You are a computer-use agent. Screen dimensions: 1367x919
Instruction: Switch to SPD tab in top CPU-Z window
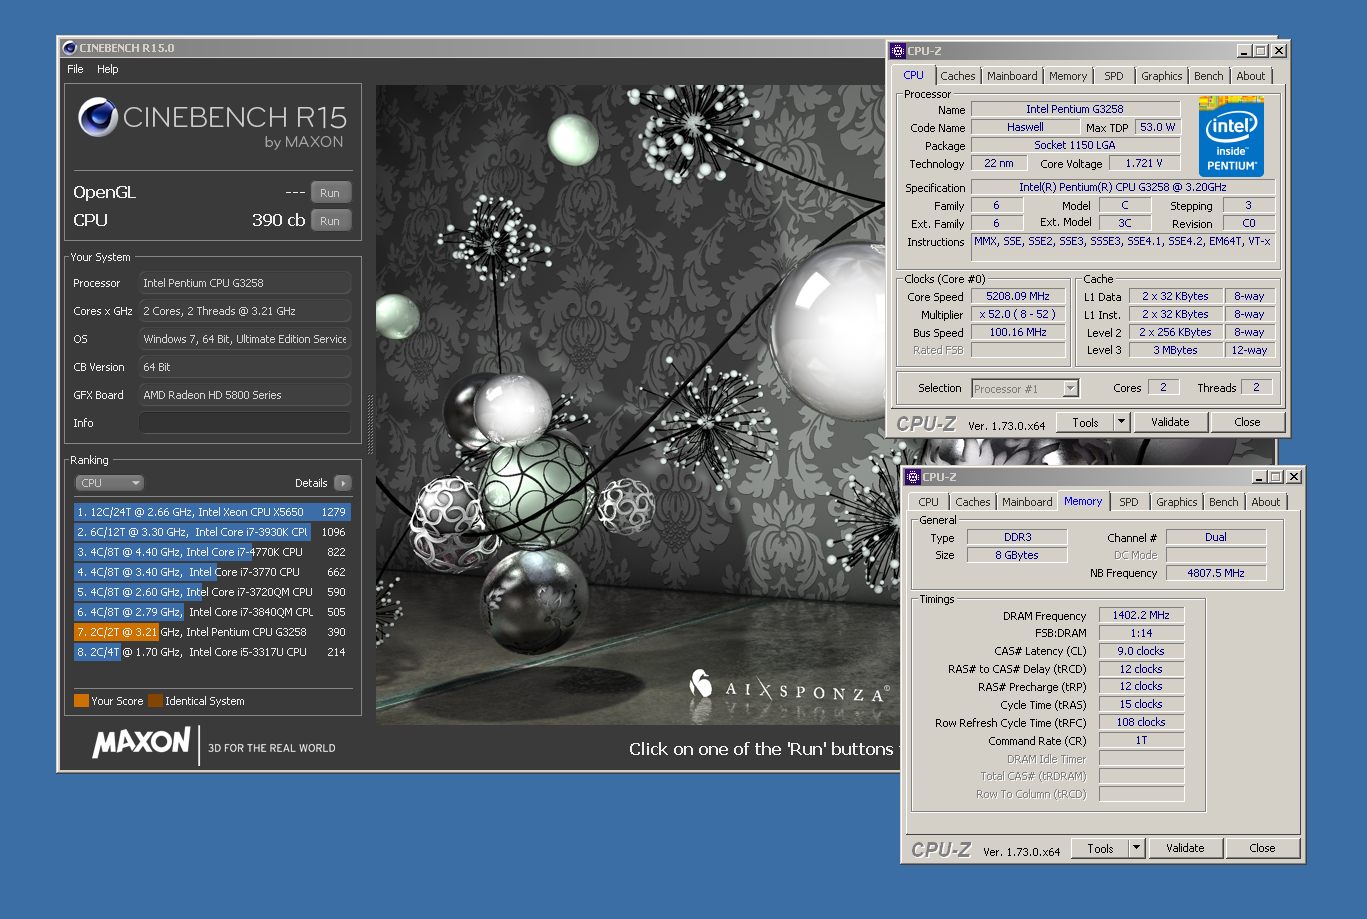click(1114, 76)
